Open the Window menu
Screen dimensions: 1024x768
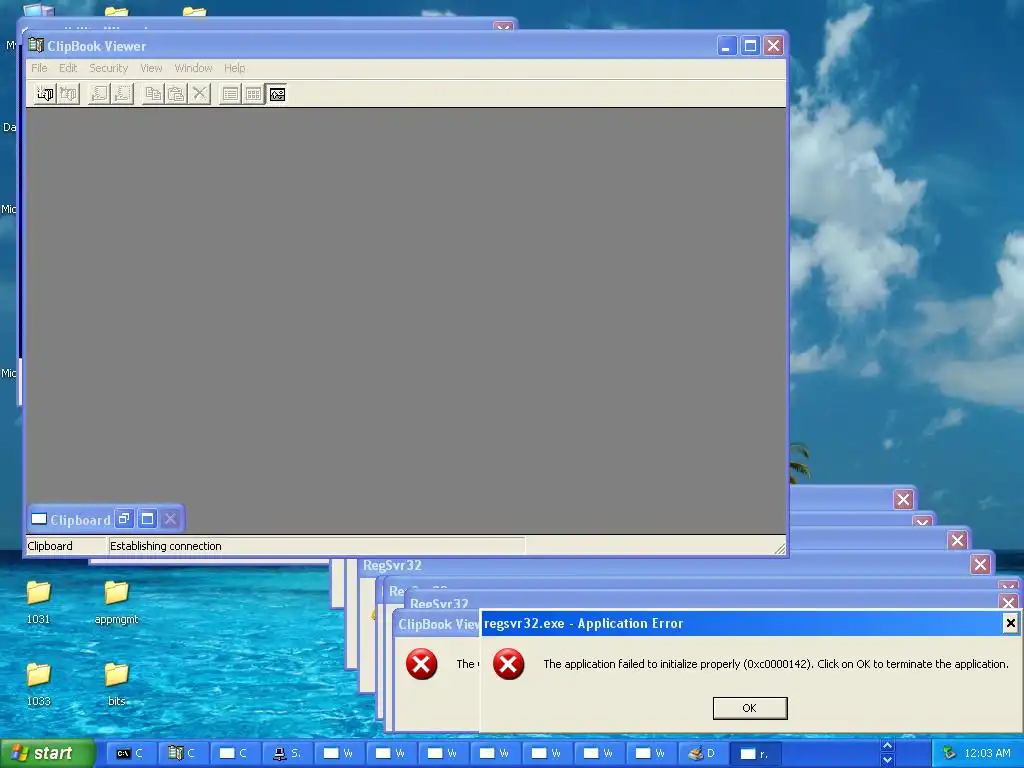[x=193, y=68]
